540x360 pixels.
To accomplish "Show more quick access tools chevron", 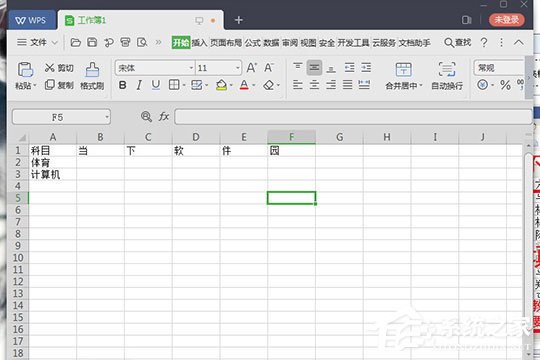I will [x=158, y=42].
